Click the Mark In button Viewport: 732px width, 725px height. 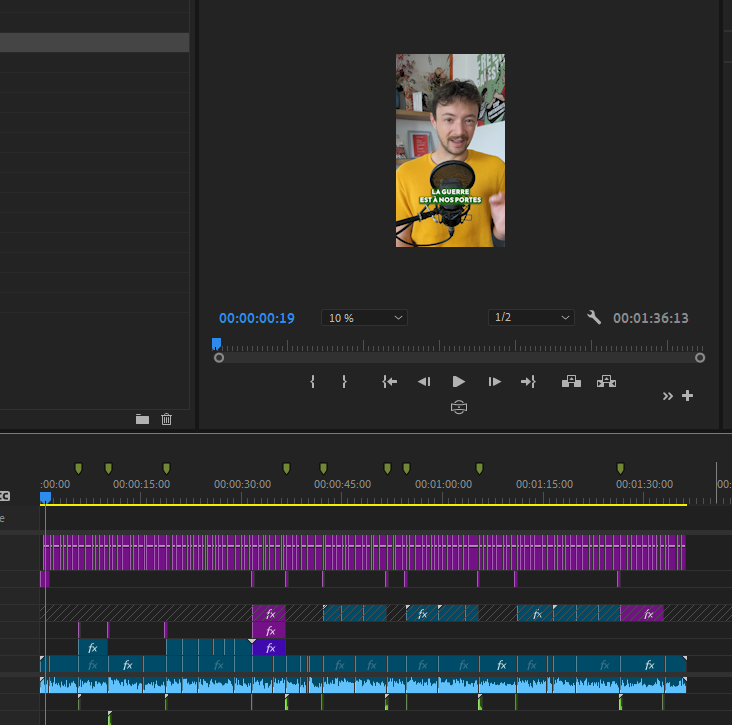pyautogui.click(x=312, y=381)
